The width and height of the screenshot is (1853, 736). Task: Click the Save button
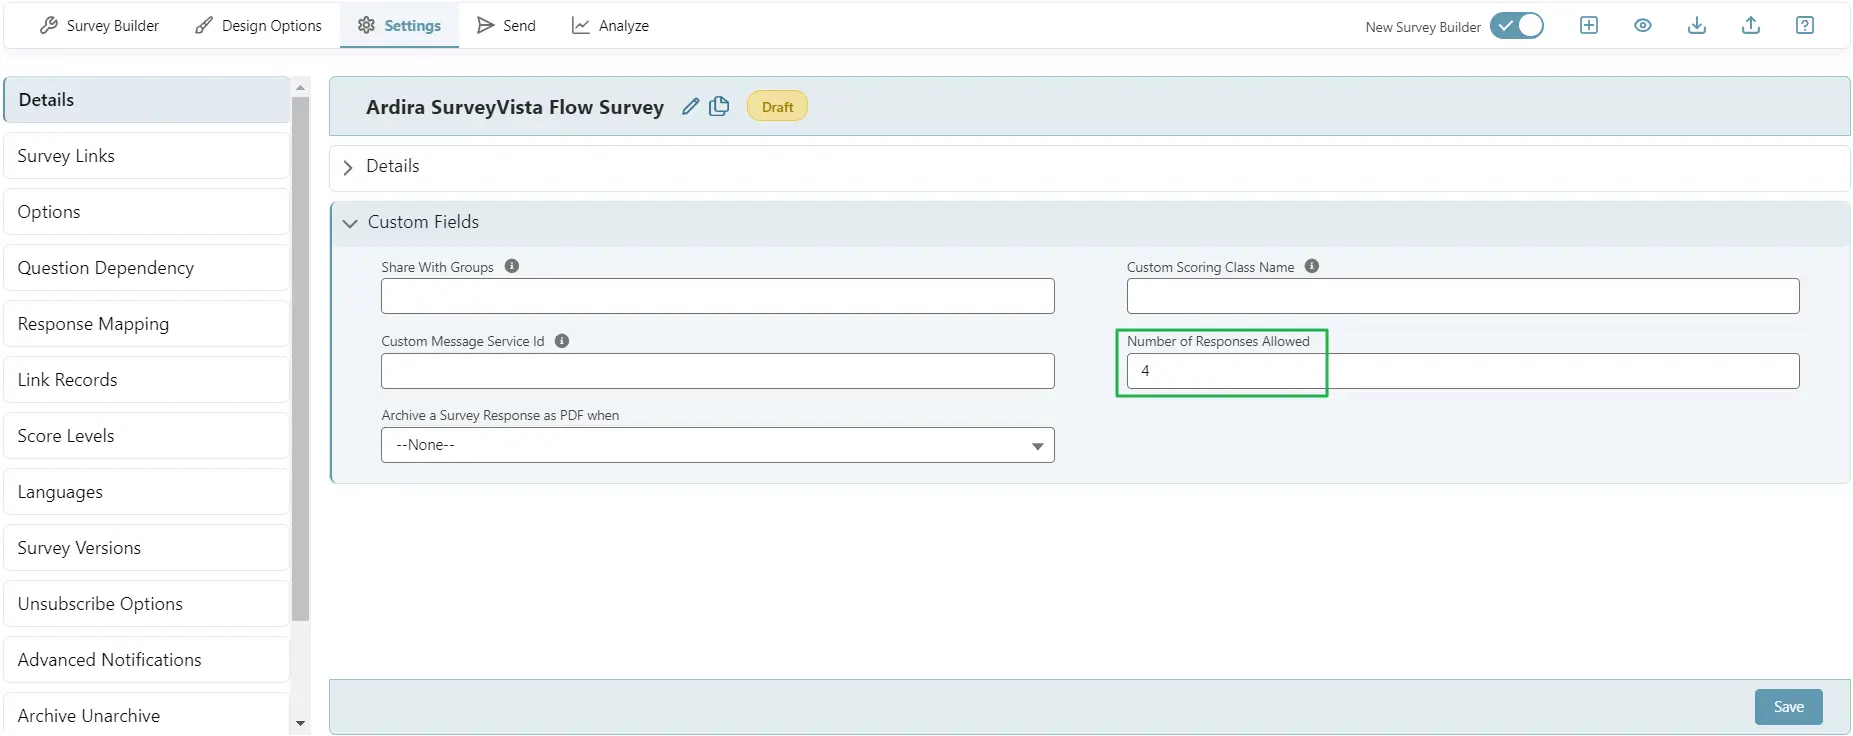pyautogui.click(x=1787, y=707)
